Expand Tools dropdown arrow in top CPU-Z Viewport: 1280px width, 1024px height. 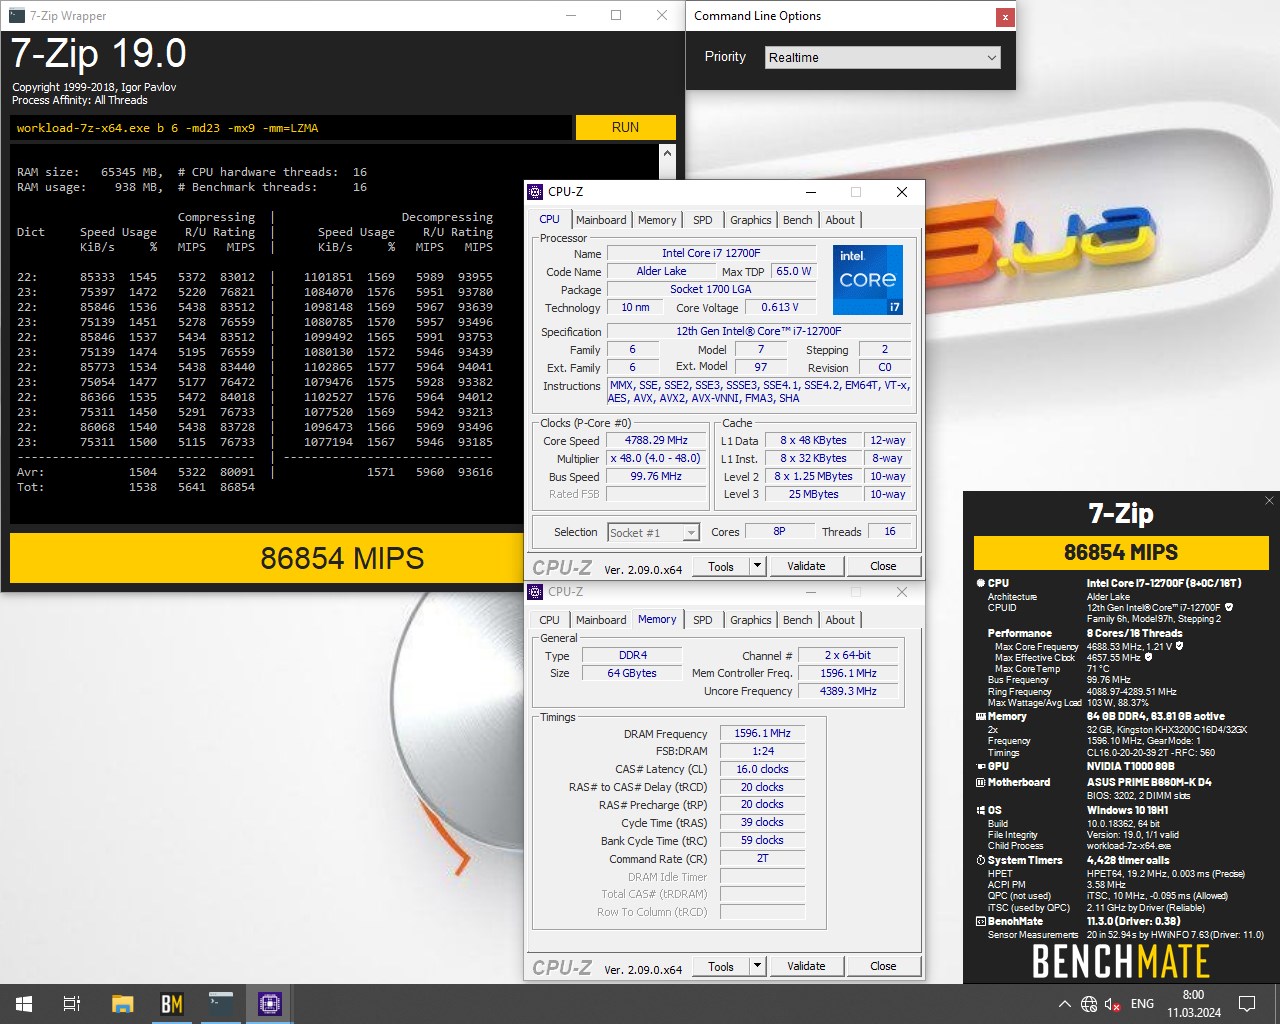(757, 566)
